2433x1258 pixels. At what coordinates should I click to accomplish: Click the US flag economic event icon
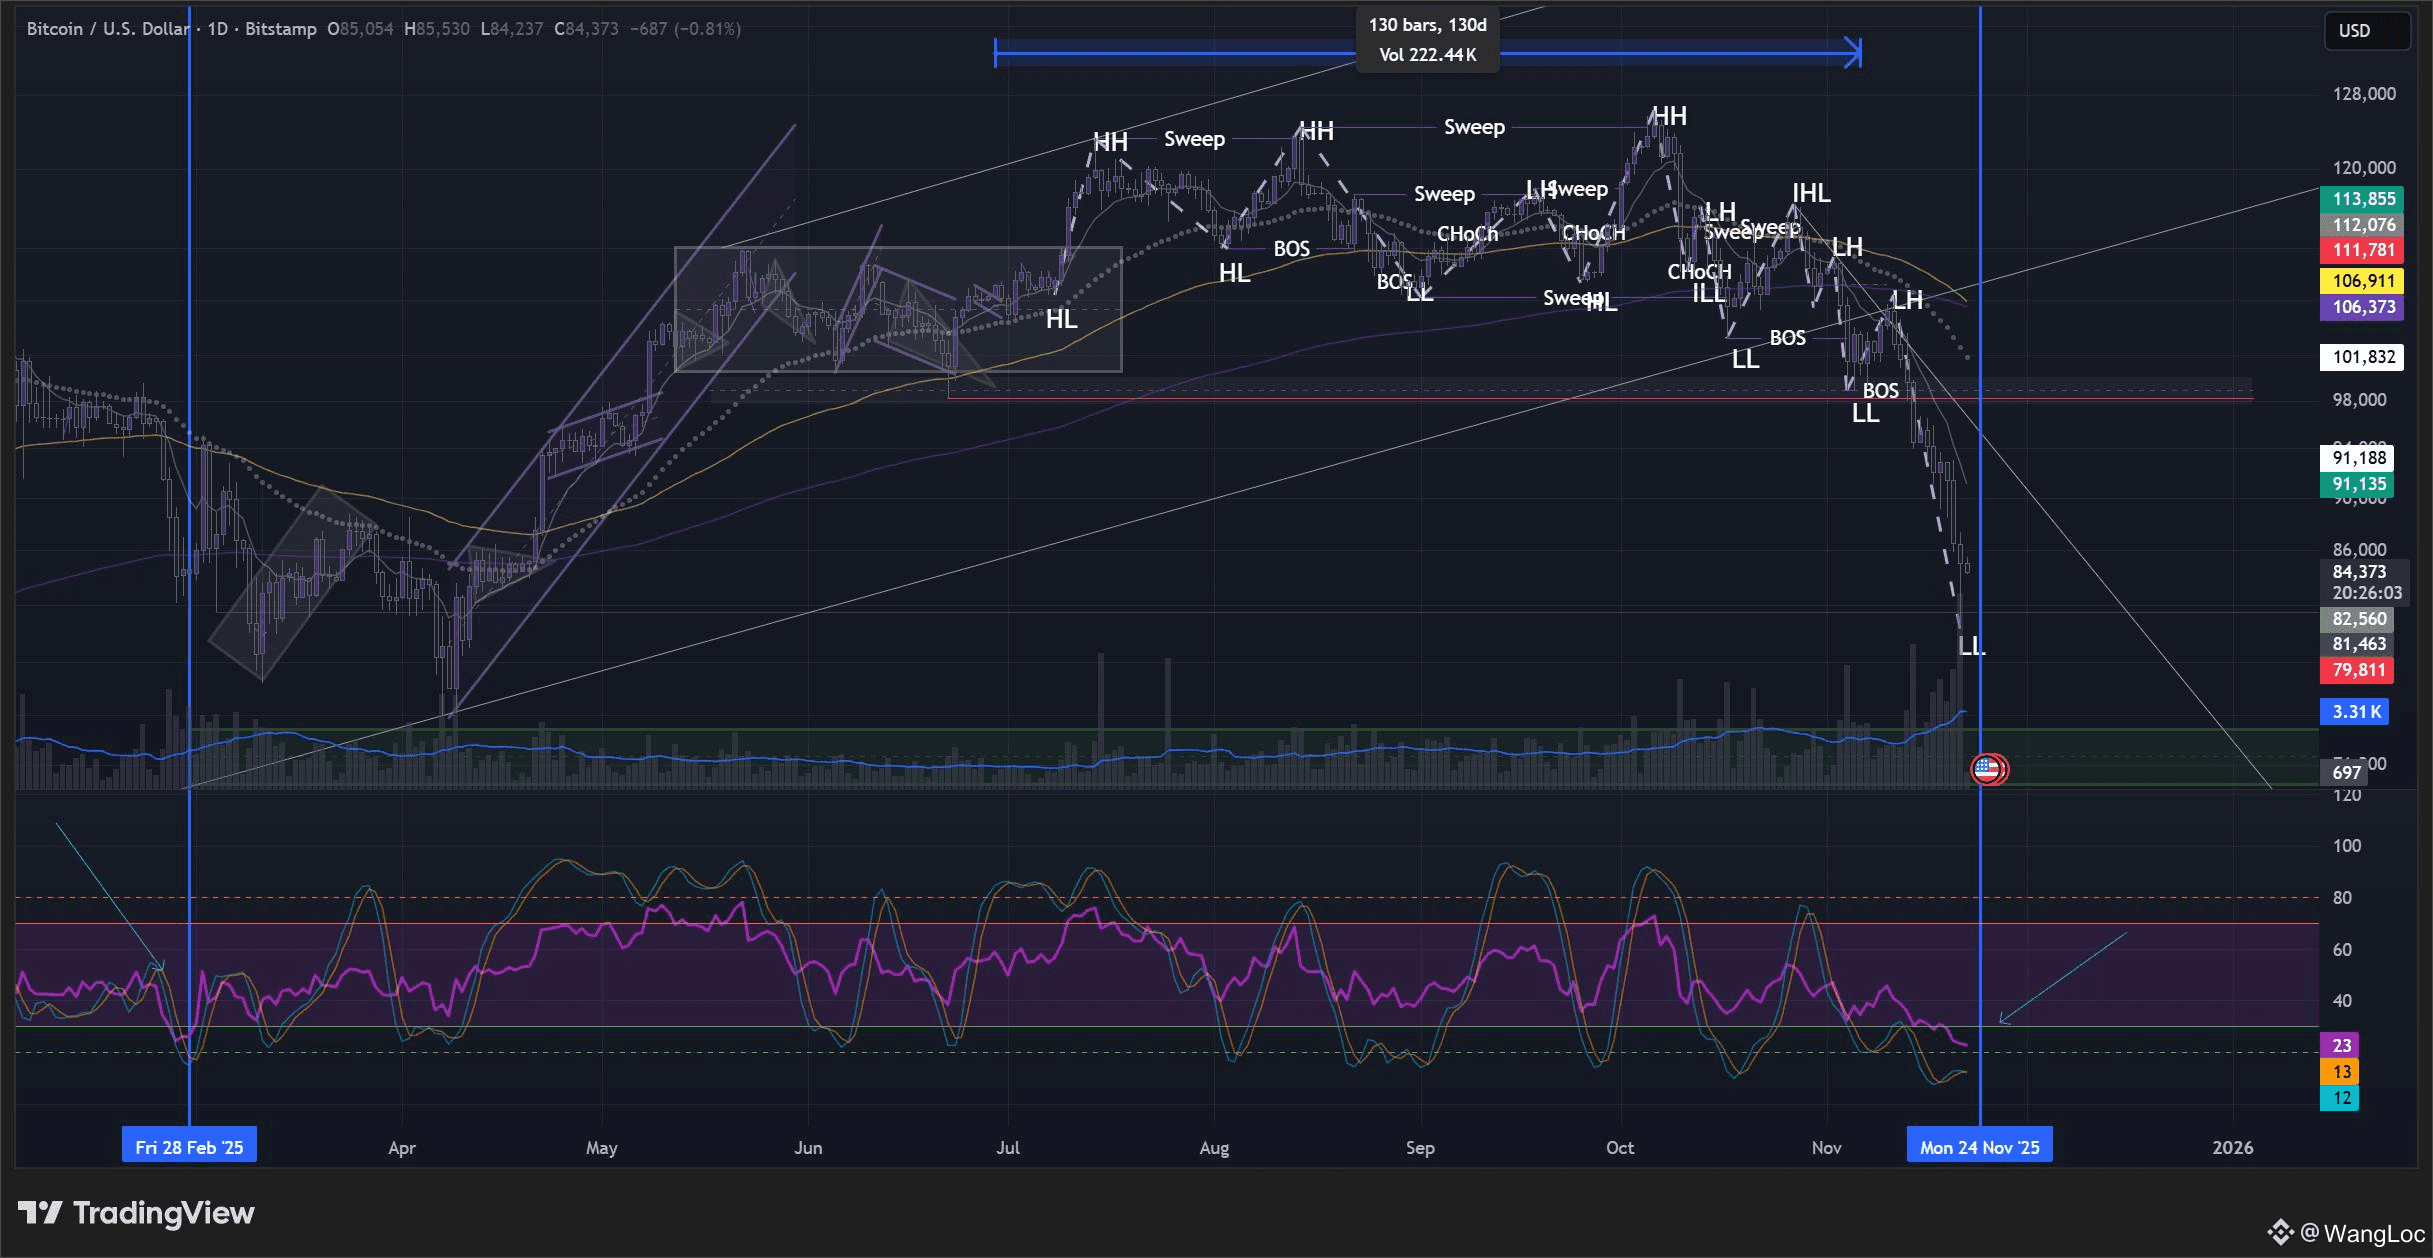1988,769
